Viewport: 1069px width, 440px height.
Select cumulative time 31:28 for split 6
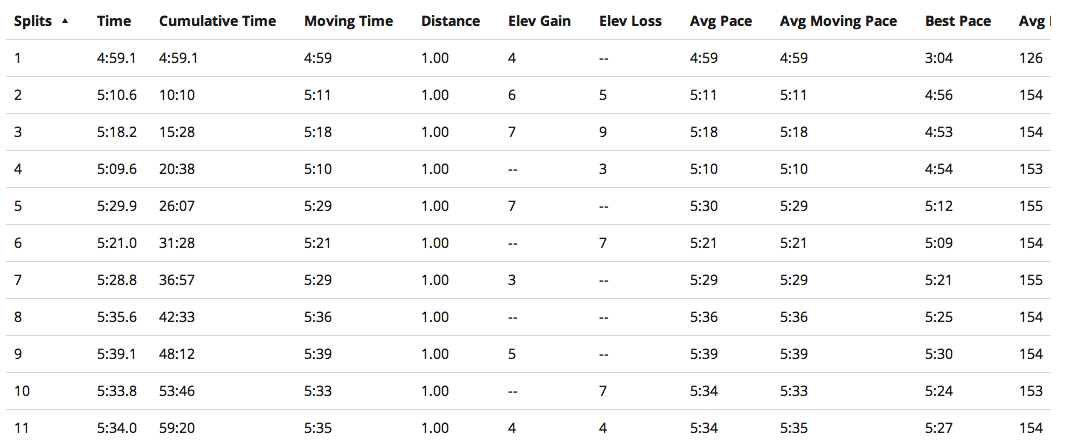point(176,243)
